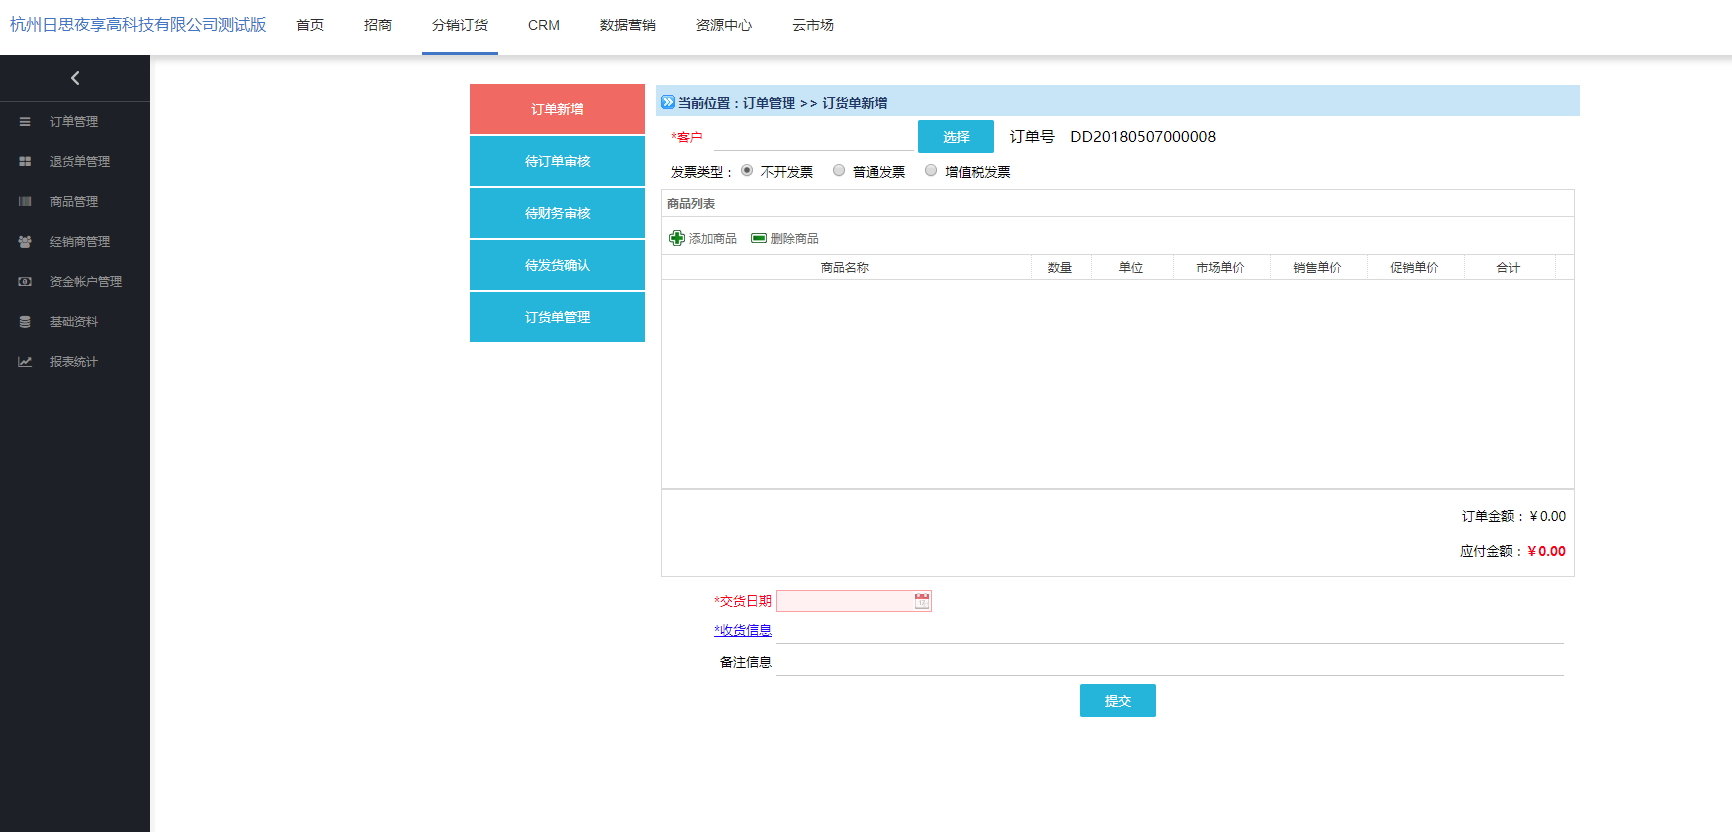
Task: Open the 数据营销 menu item
Action: [627, 25]
